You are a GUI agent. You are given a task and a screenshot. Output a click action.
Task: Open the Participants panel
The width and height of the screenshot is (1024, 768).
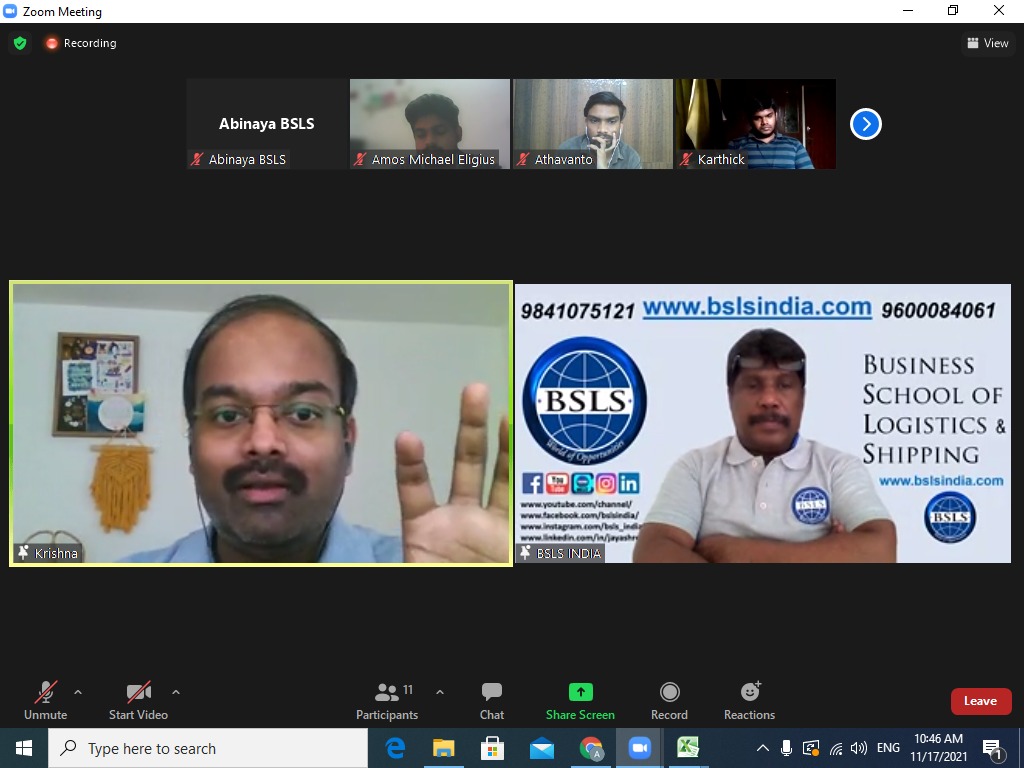point(387,701)
